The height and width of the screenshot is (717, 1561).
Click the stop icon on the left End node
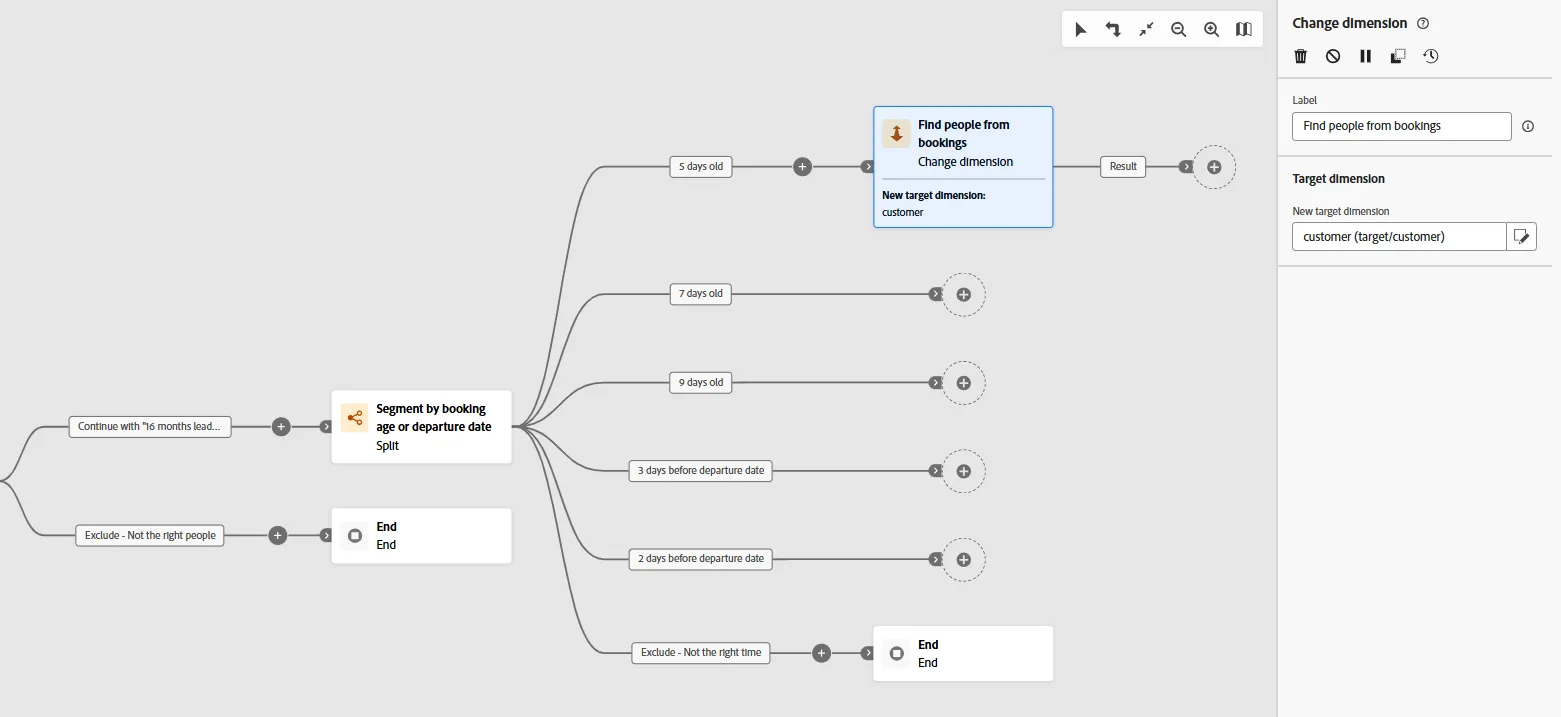[354, 535]
